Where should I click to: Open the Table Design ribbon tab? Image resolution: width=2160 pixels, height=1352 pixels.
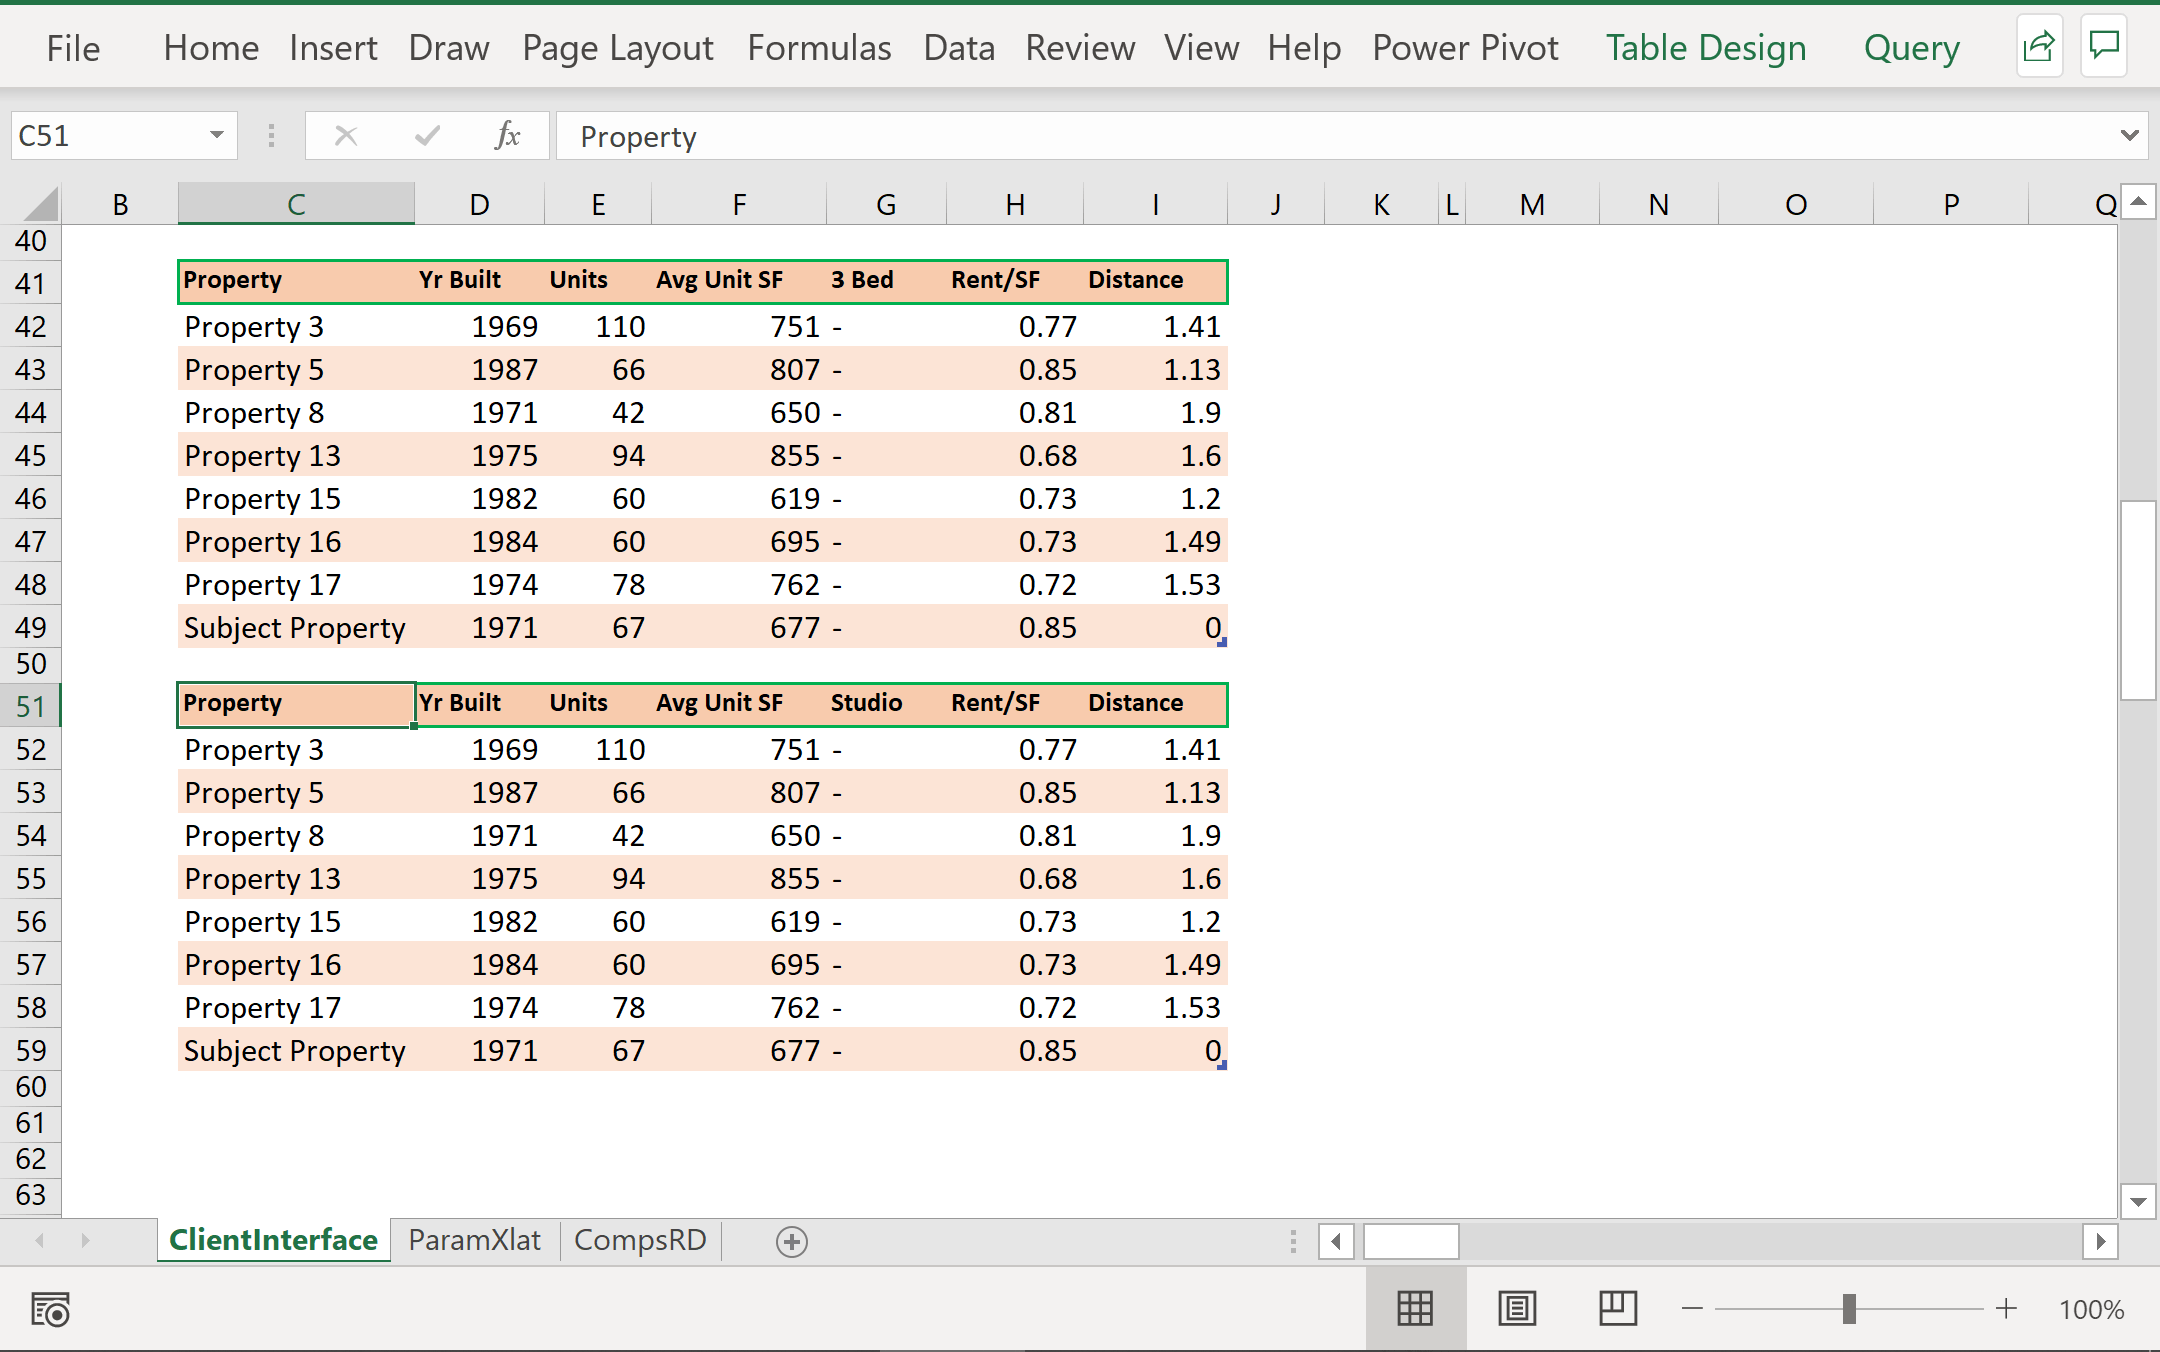tap(1706, 48)
